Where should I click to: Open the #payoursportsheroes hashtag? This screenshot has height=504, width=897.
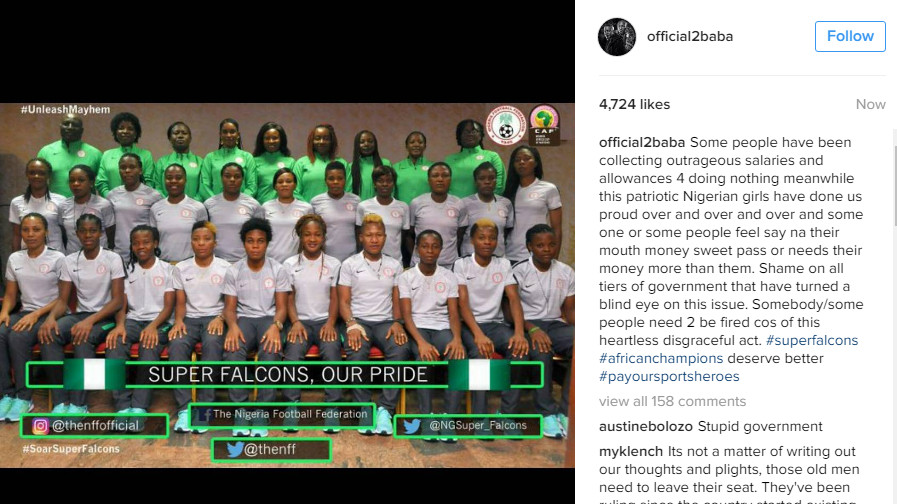(x=669, y=376)
